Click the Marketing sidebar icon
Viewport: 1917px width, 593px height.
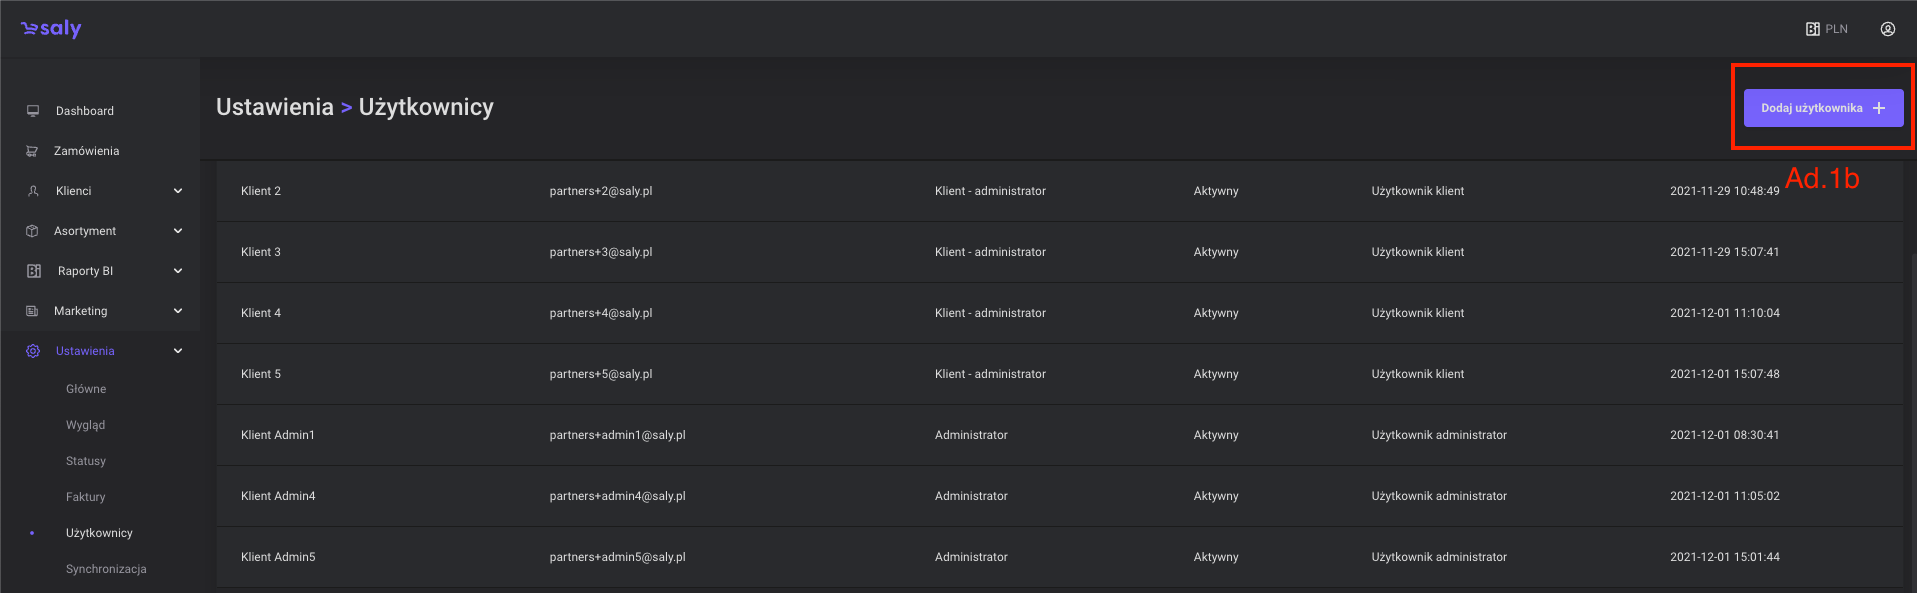[x=32, y=311]
